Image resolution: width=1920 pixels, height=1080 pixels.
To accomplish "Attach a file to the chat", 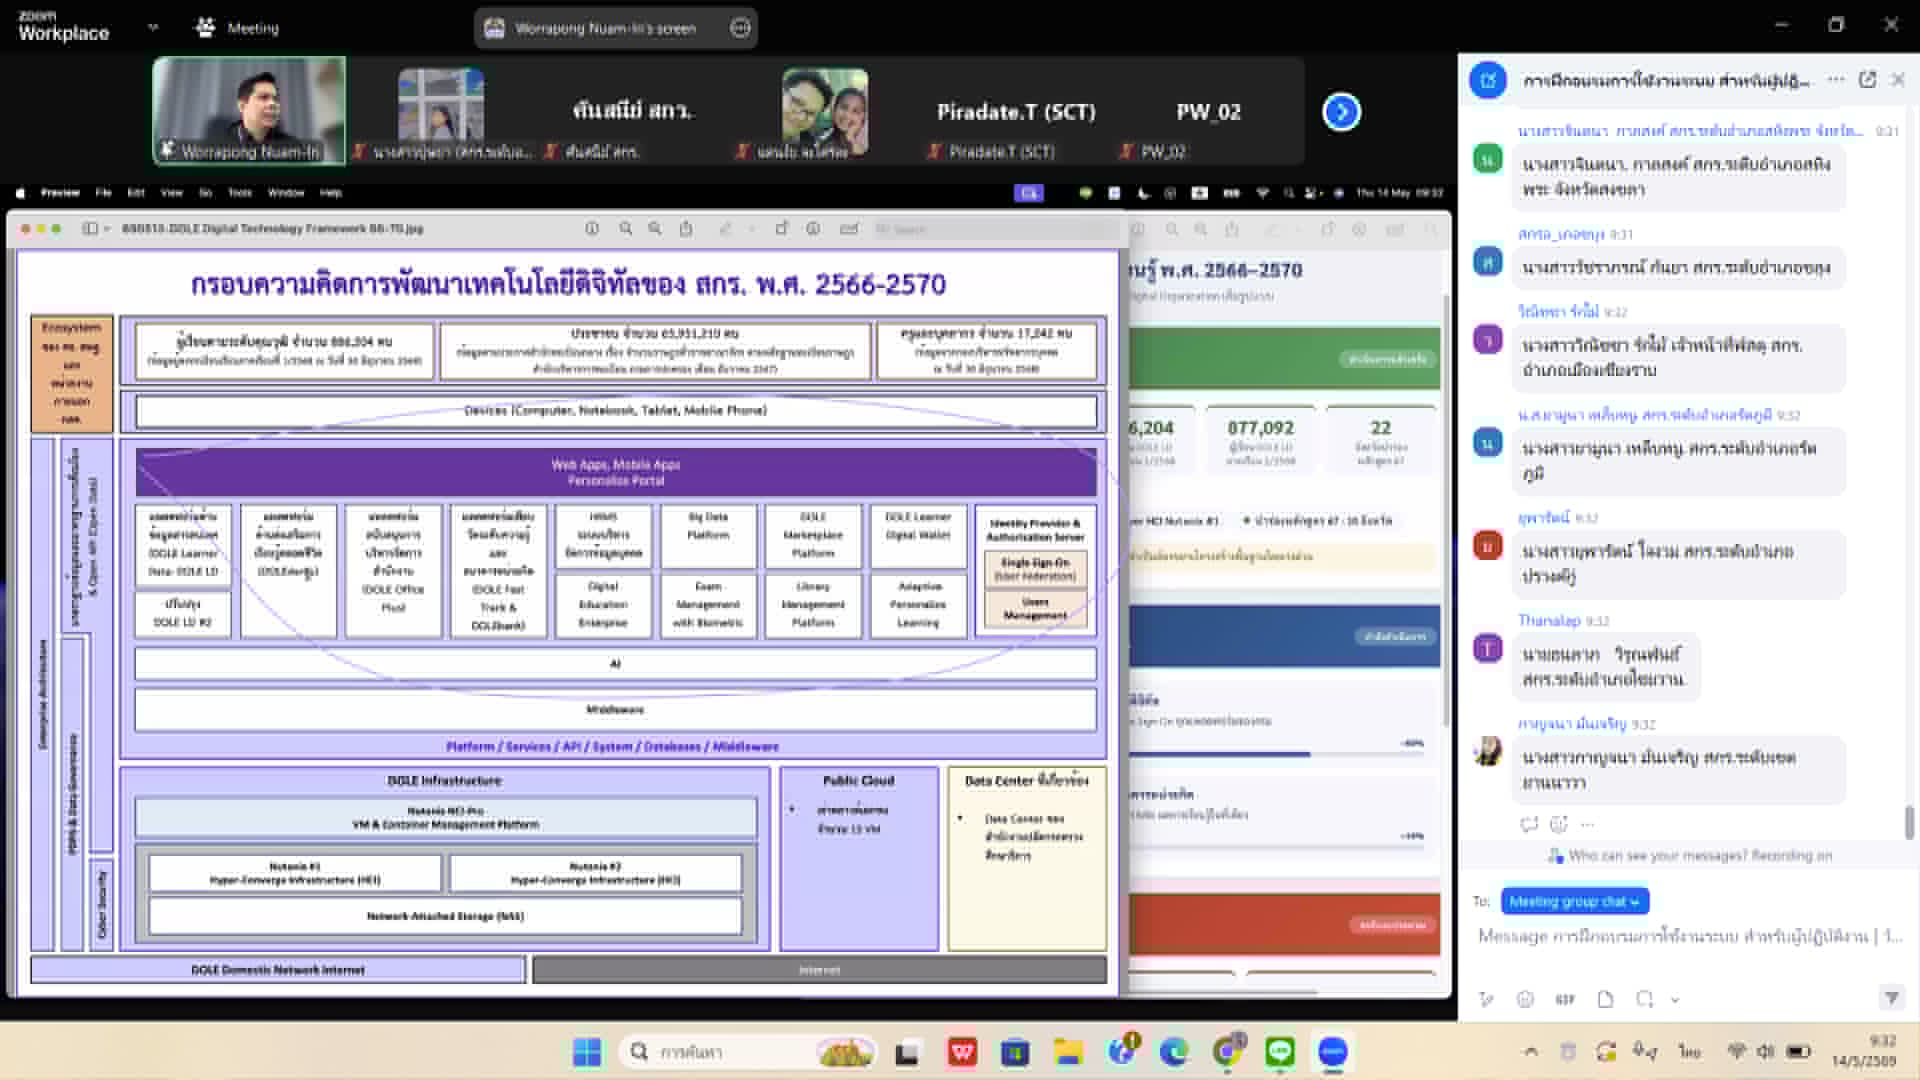I will point(1605,999).
